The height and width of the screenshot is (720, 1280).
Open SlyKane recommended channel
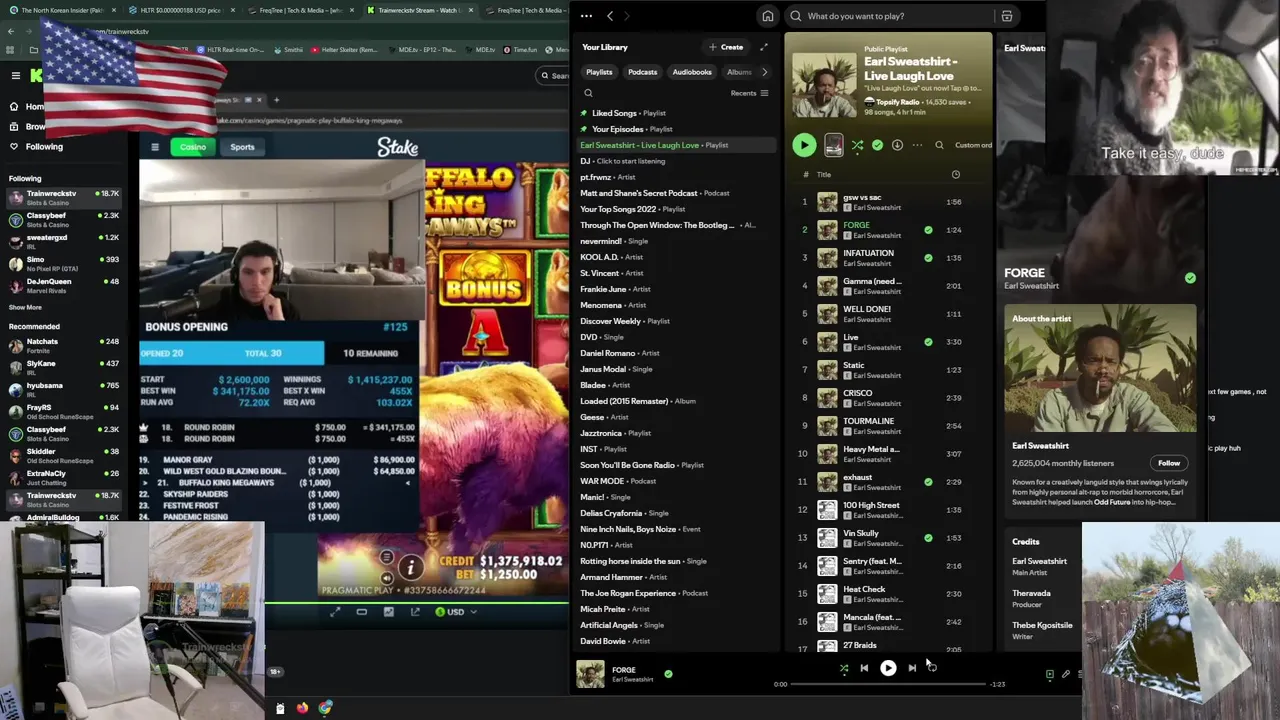click(x=62, y=367)
